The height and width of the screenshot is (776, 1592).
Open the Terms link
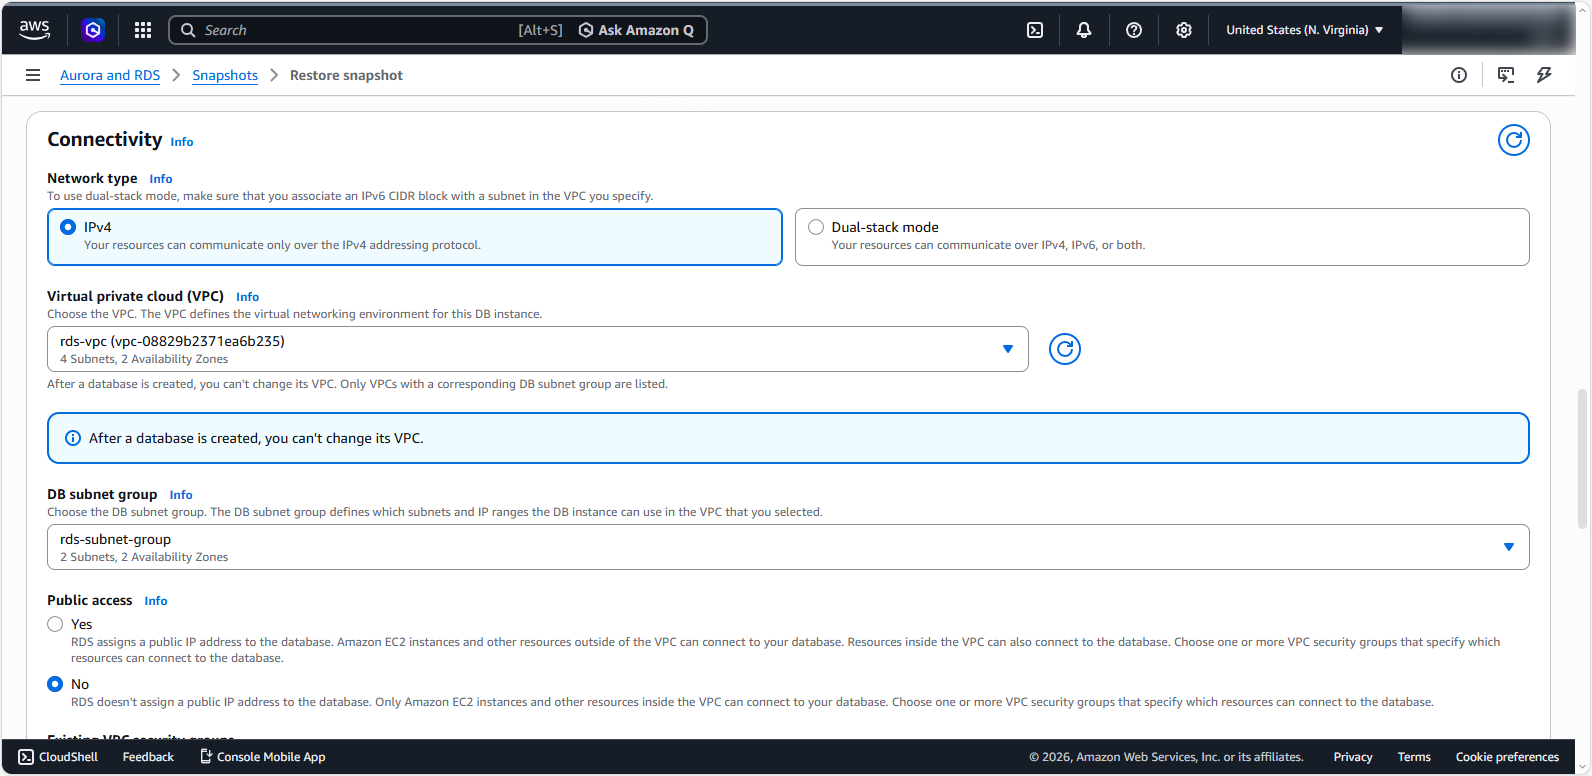[x=1414, y=757]
